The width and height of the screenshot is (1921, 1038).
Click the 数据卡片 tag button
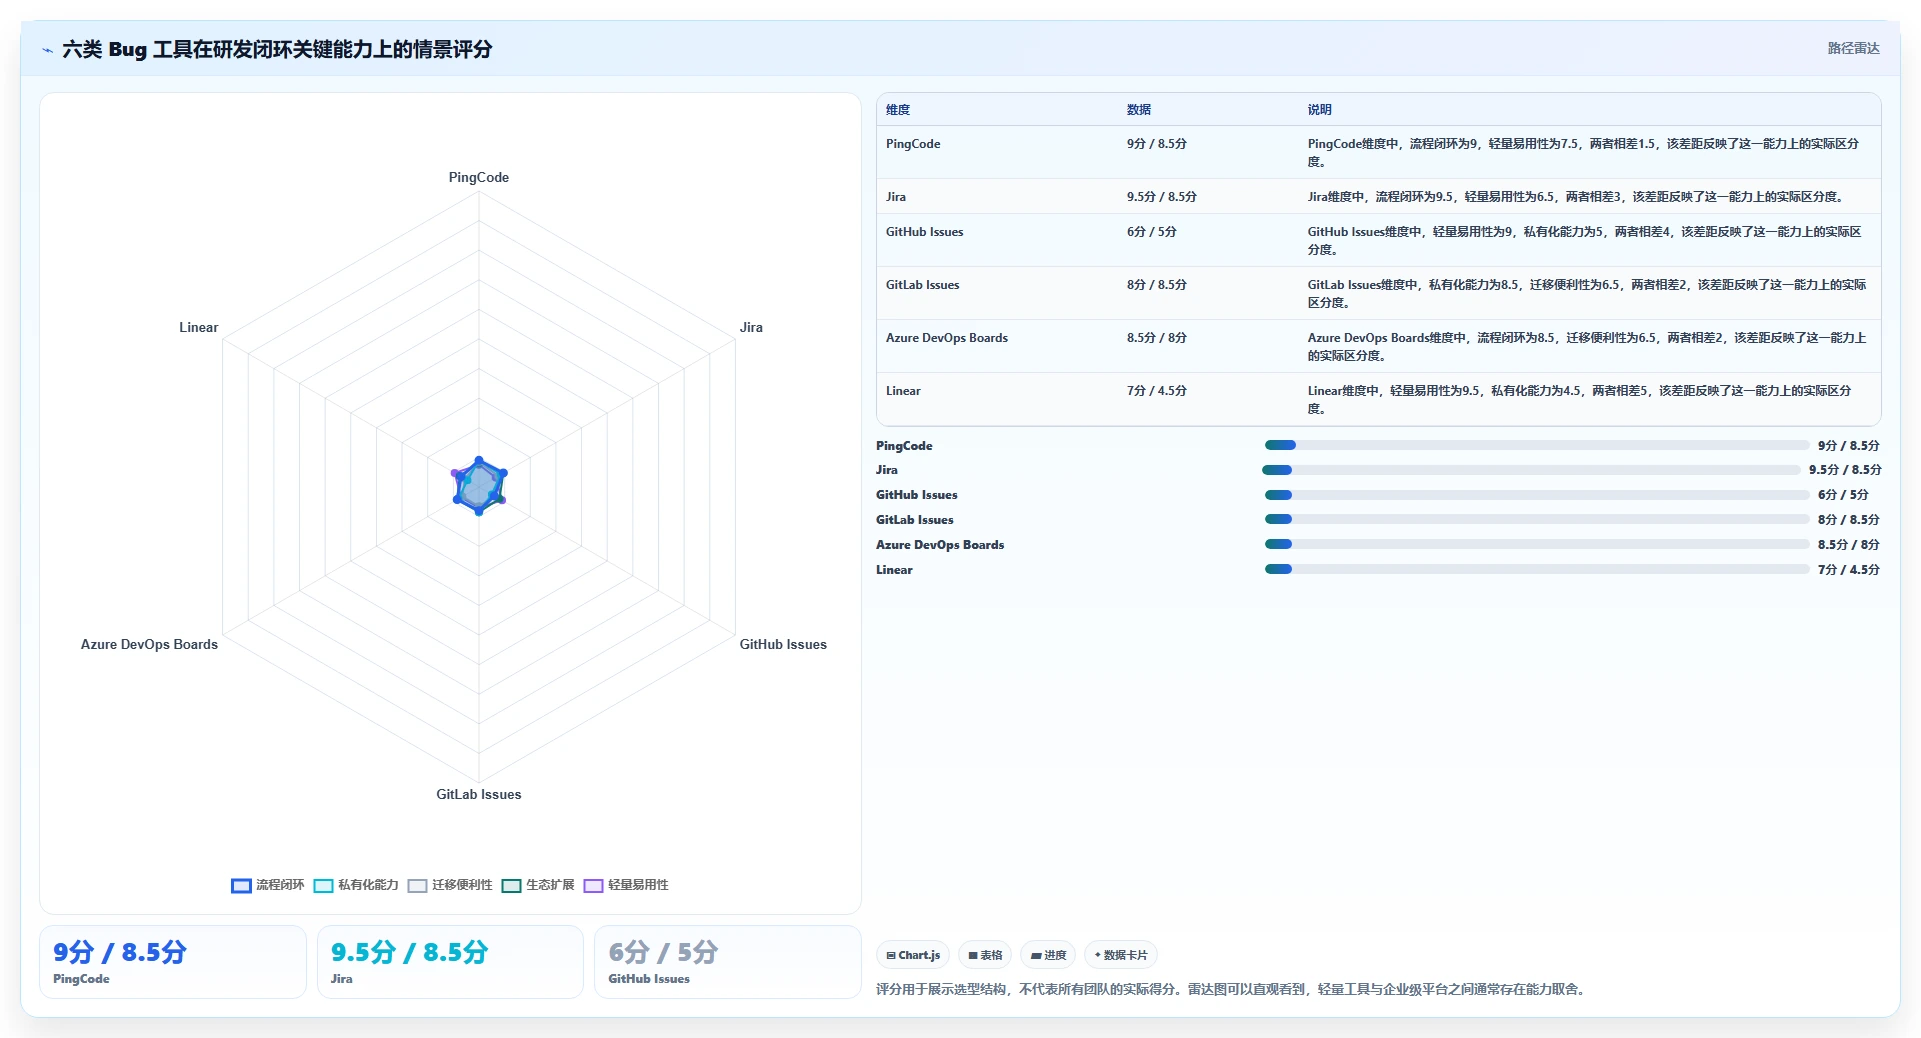coord(1121,955)
